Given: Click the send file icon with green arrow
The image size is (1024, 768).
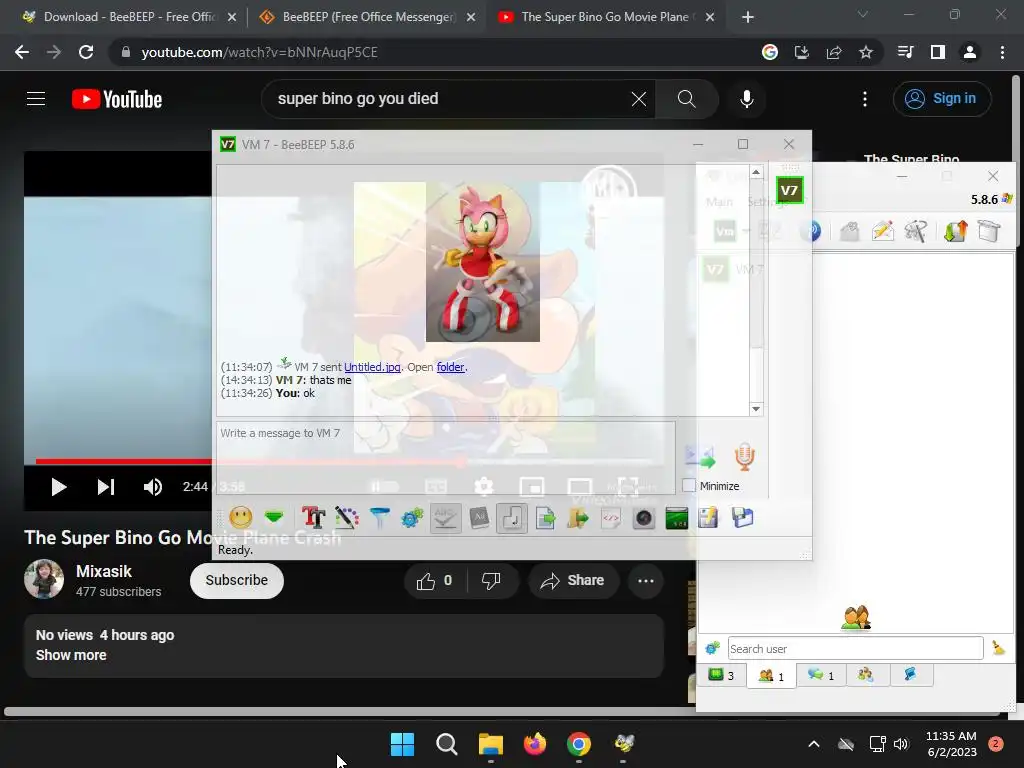Looking at the screenshot, I should 545,519.
